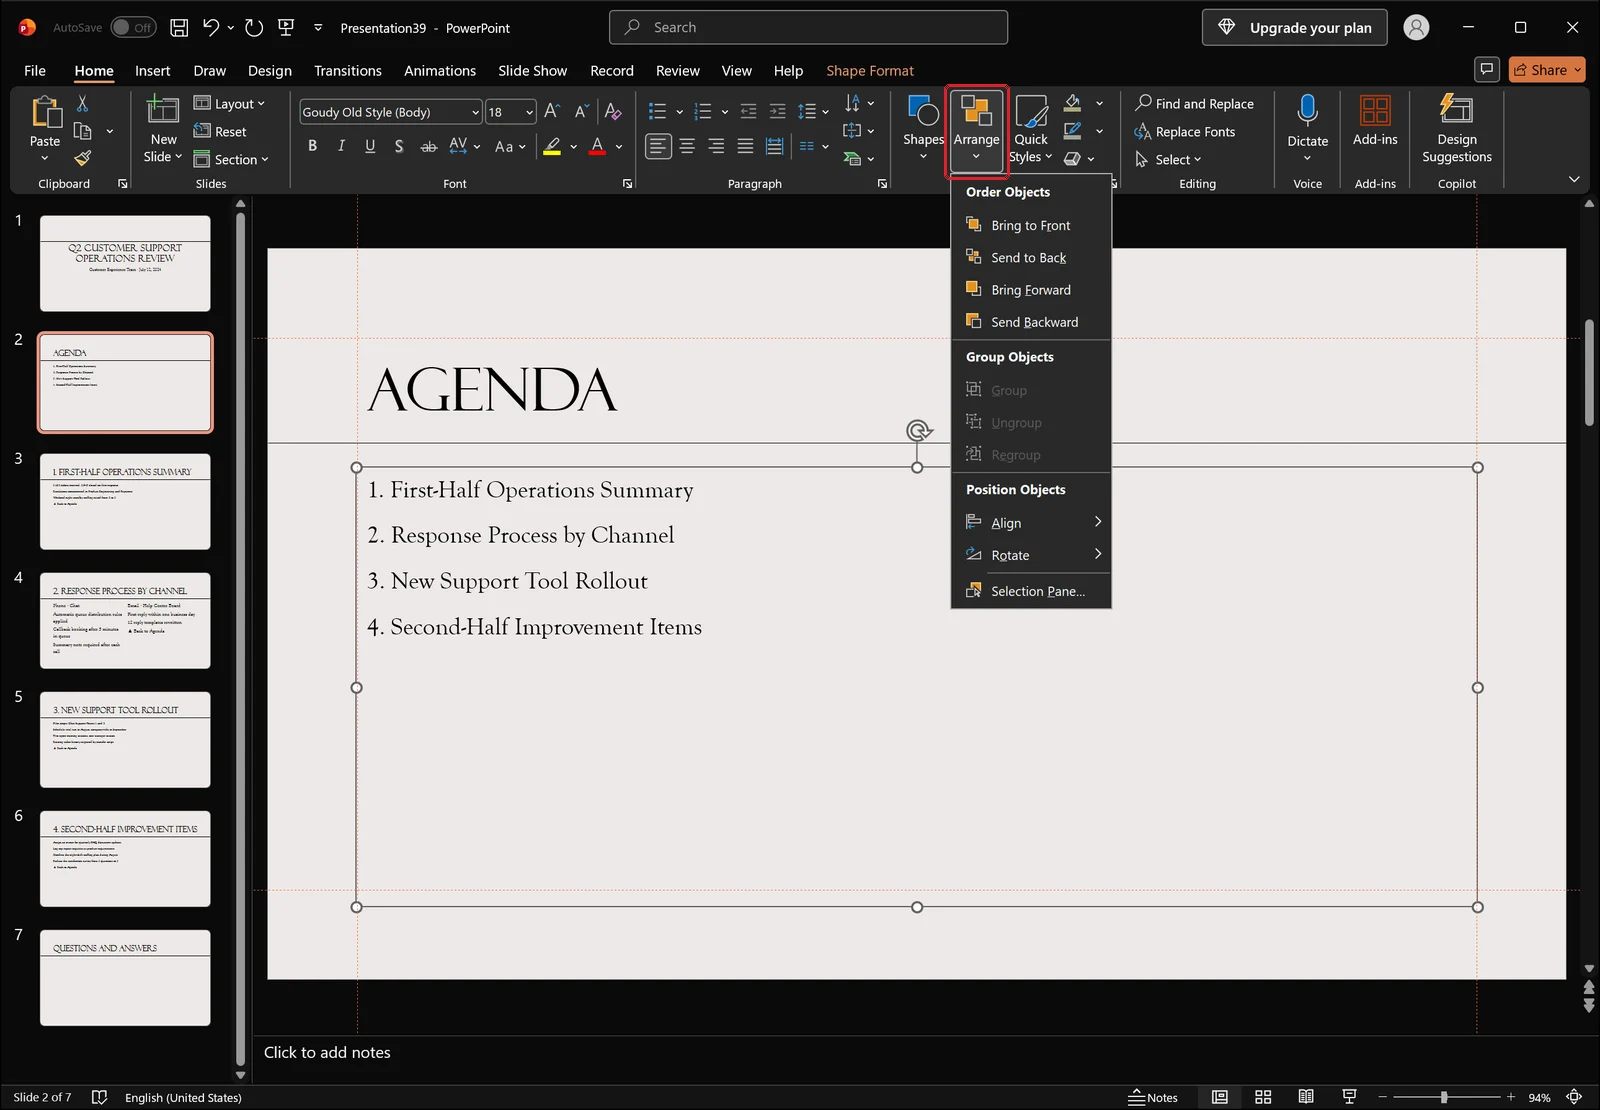Image resolution: width=1600 pixels, height=1110 pixels.
Task: Click the Share button
Action: (1547, 69)
